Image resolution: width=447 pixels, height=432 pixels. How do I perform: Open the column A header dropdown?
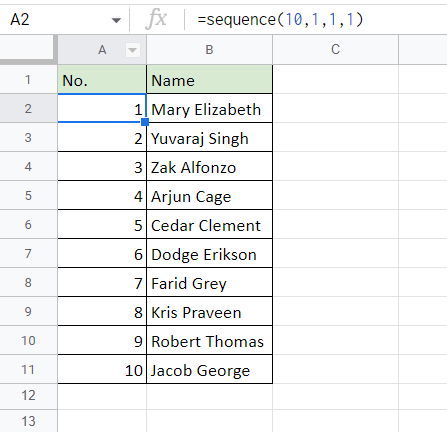[132, 50]
